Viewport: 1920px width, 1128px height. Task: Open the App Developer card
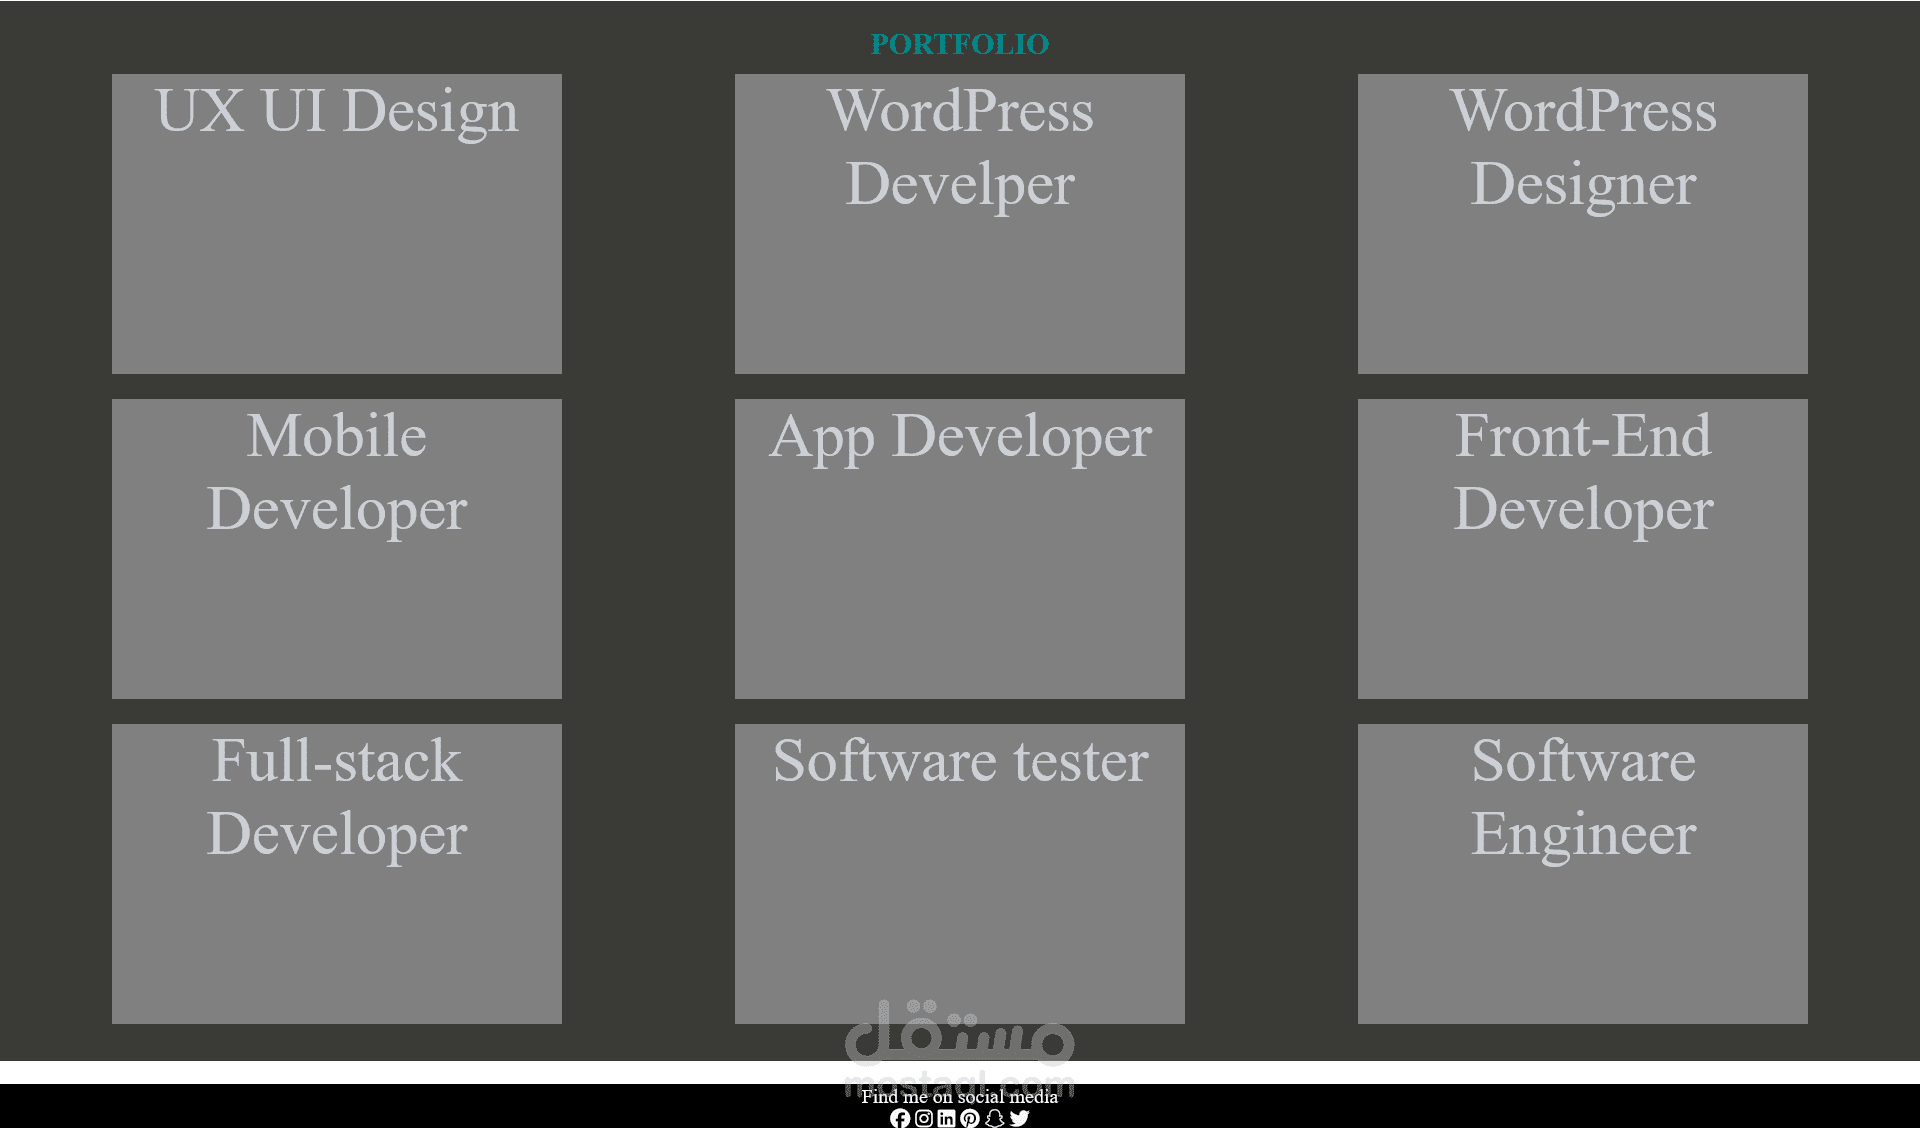959,580
